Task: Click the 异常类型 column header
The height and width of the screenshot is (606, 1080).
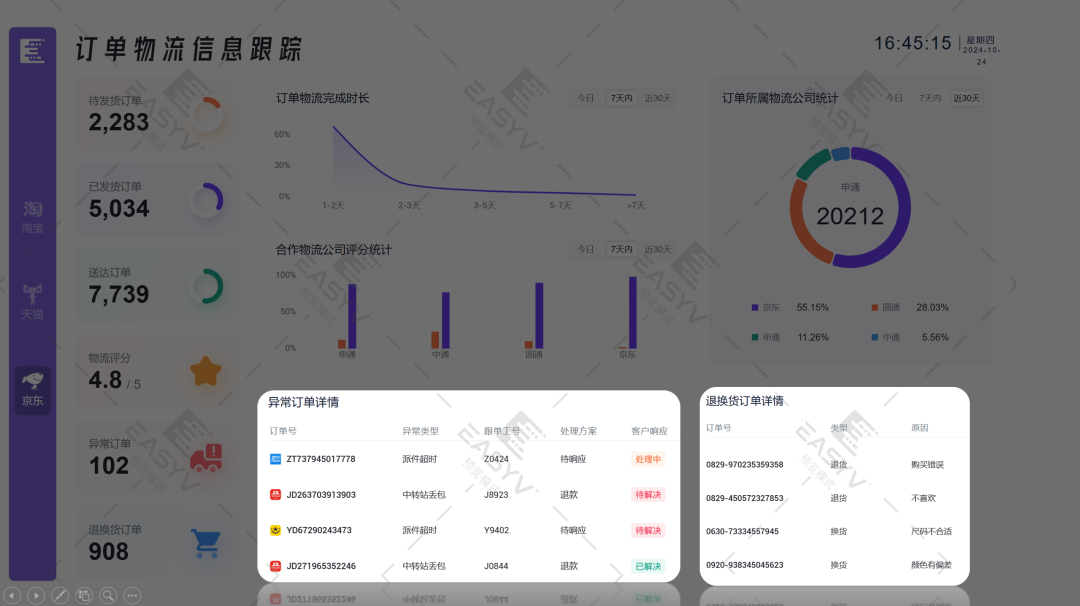Action: pyautogui.click(x=420, y=431)
